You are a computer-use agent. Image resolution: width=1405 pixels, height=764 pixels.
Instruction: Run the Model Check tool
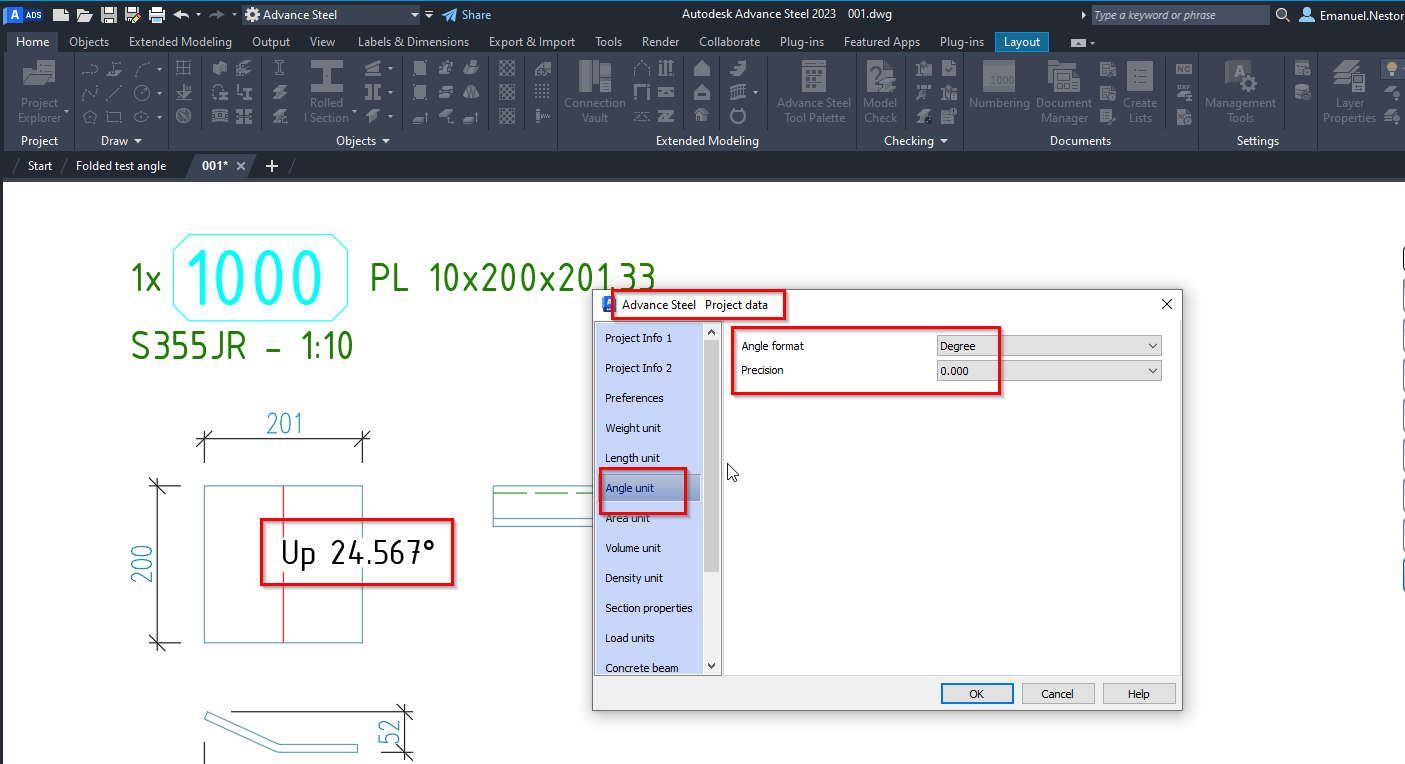click(x=881, y=92)
